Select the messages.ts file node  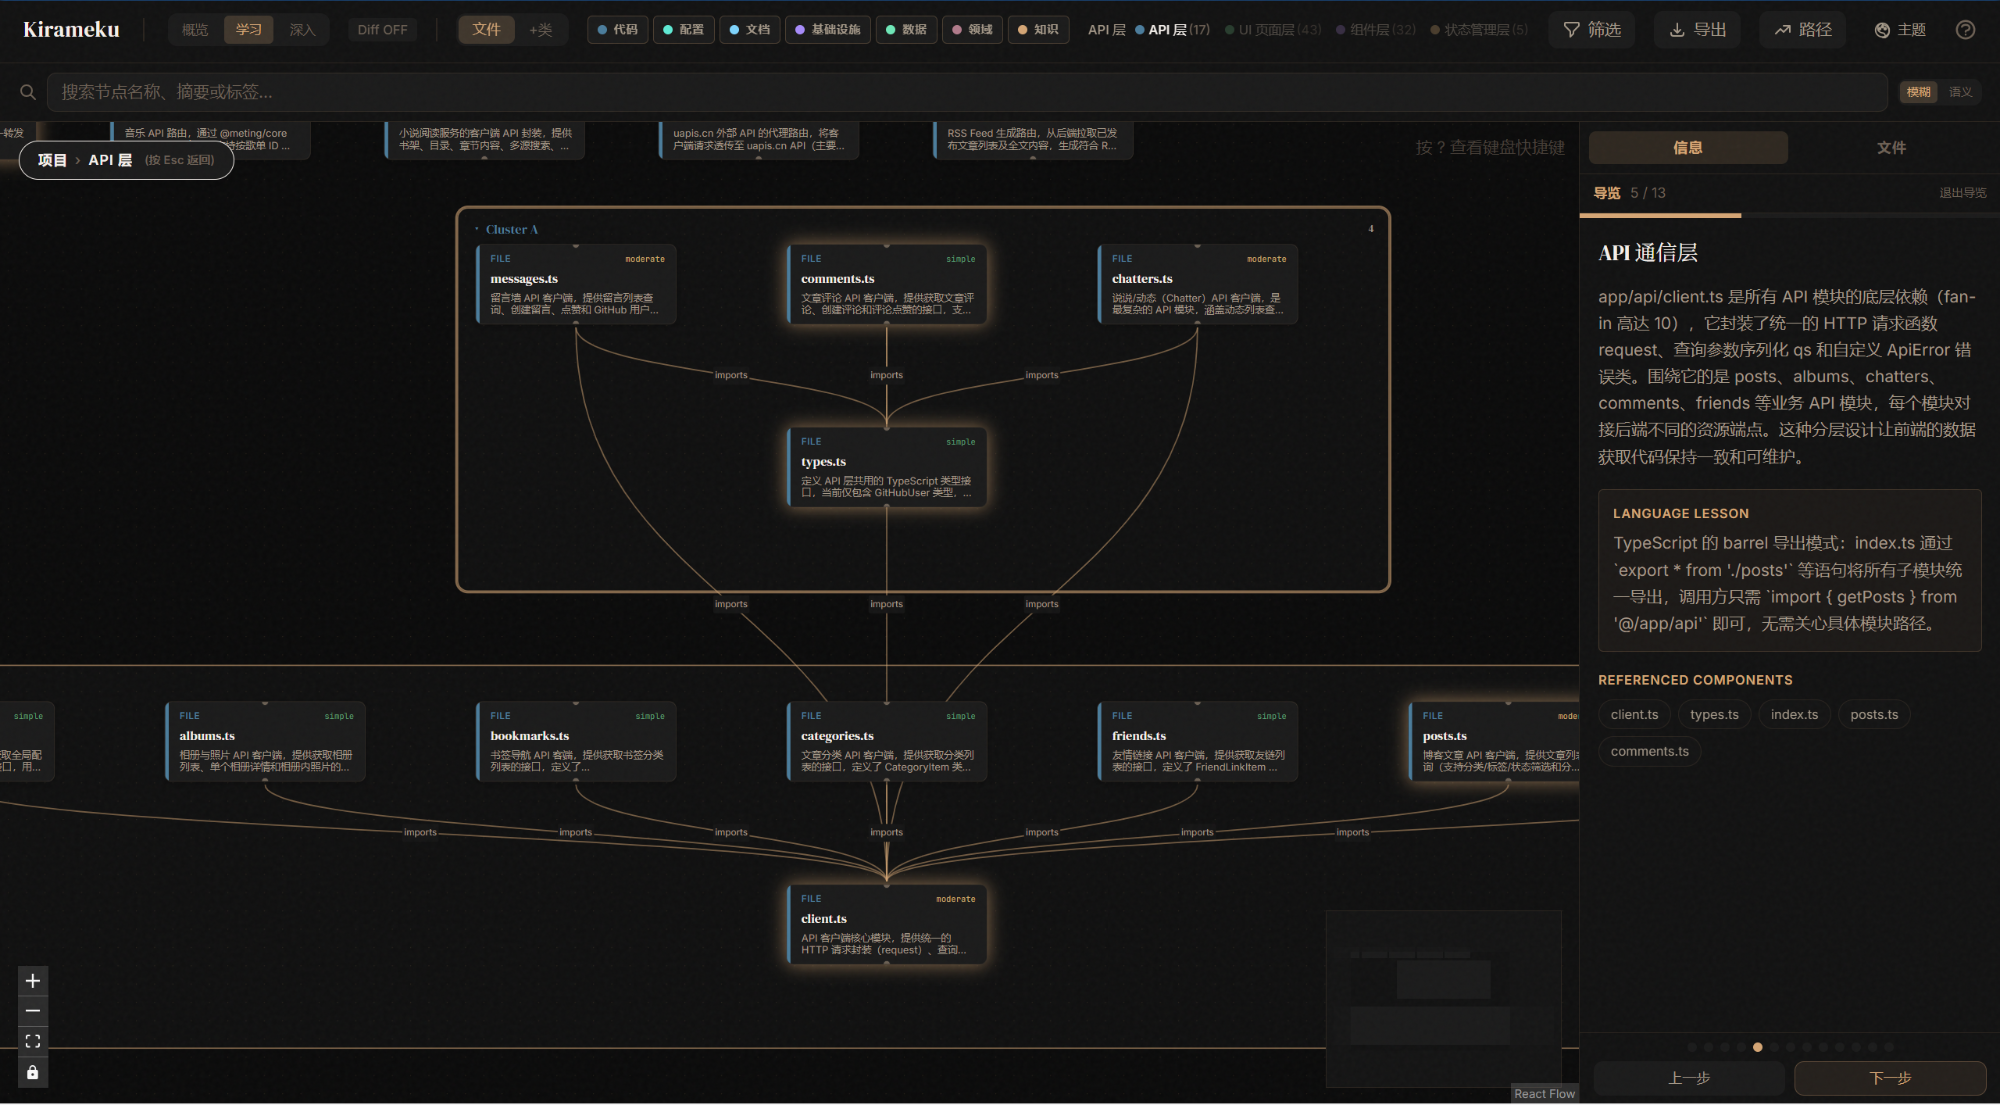coord(576,284)
